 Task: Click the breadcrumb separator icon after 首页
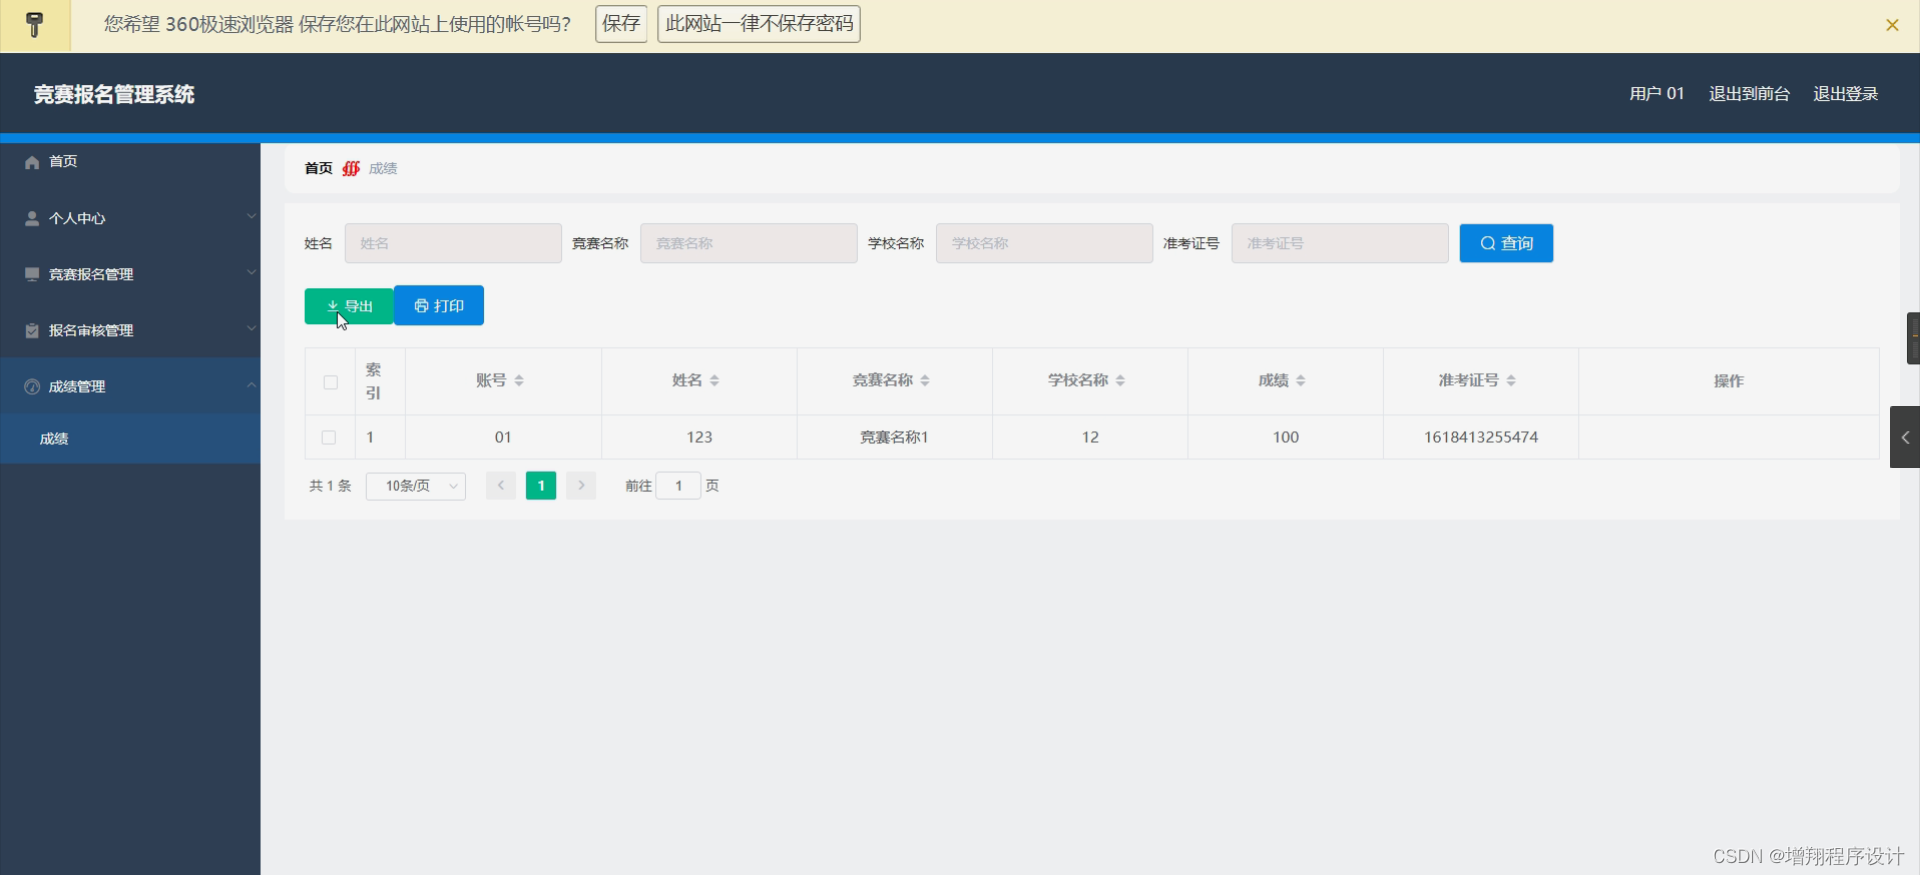pos(351,168)
